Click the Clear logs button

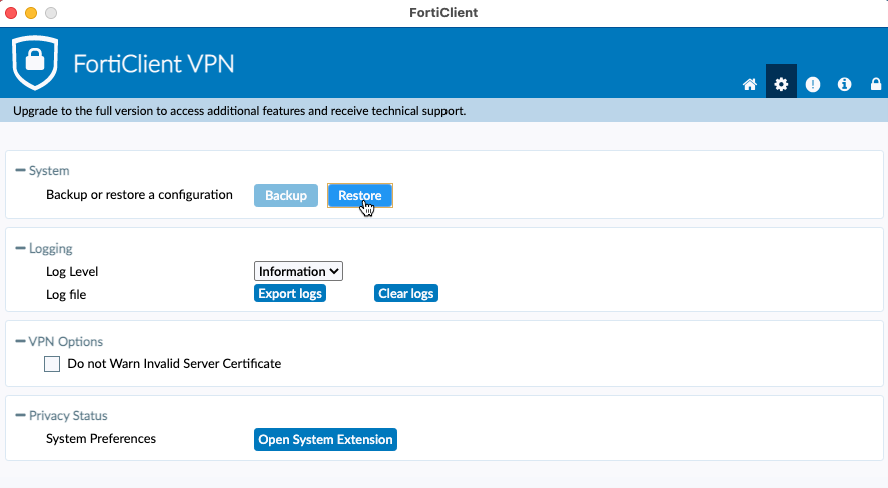pos(405,293)
